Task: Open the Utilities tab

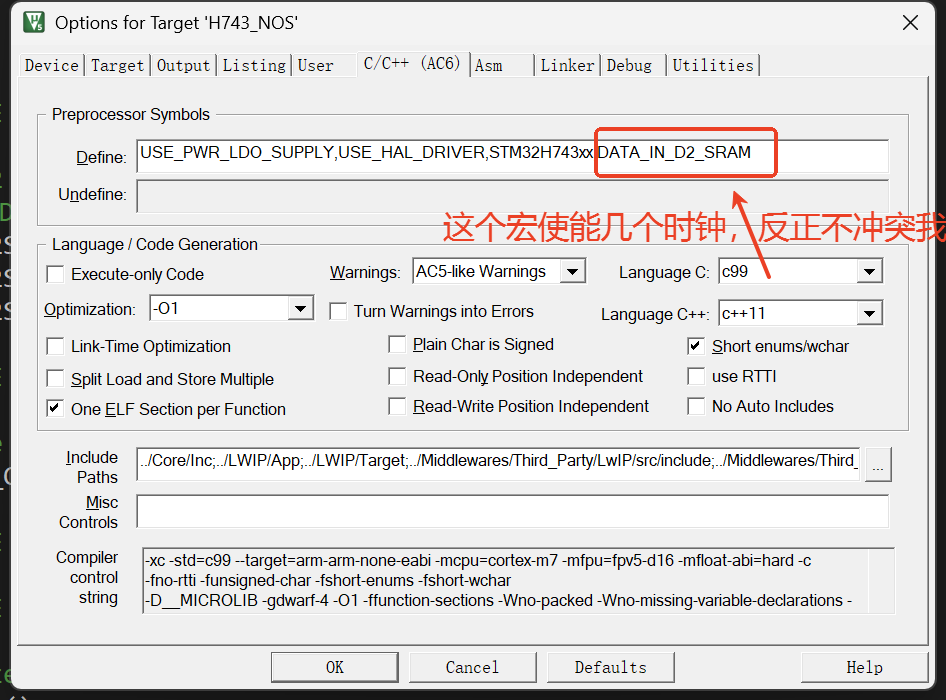Action: click(x=713, y=65)
